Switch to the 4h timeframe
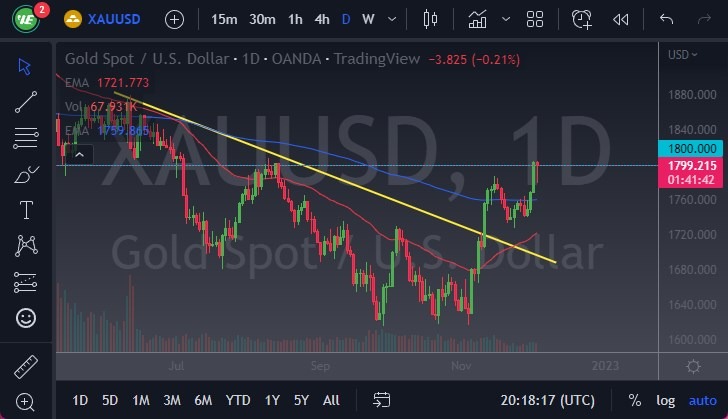728x419 pixels. pos(321,19)
